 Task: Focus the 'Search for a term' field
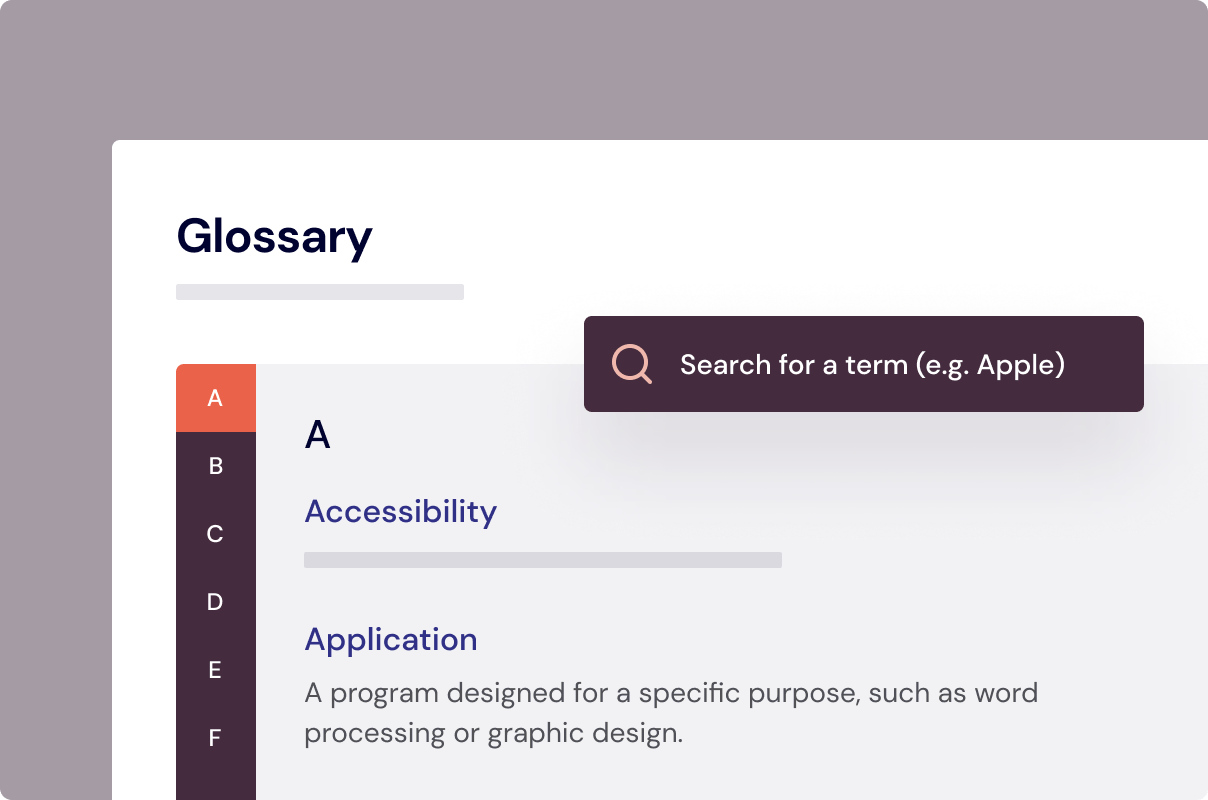click(863, 364)
